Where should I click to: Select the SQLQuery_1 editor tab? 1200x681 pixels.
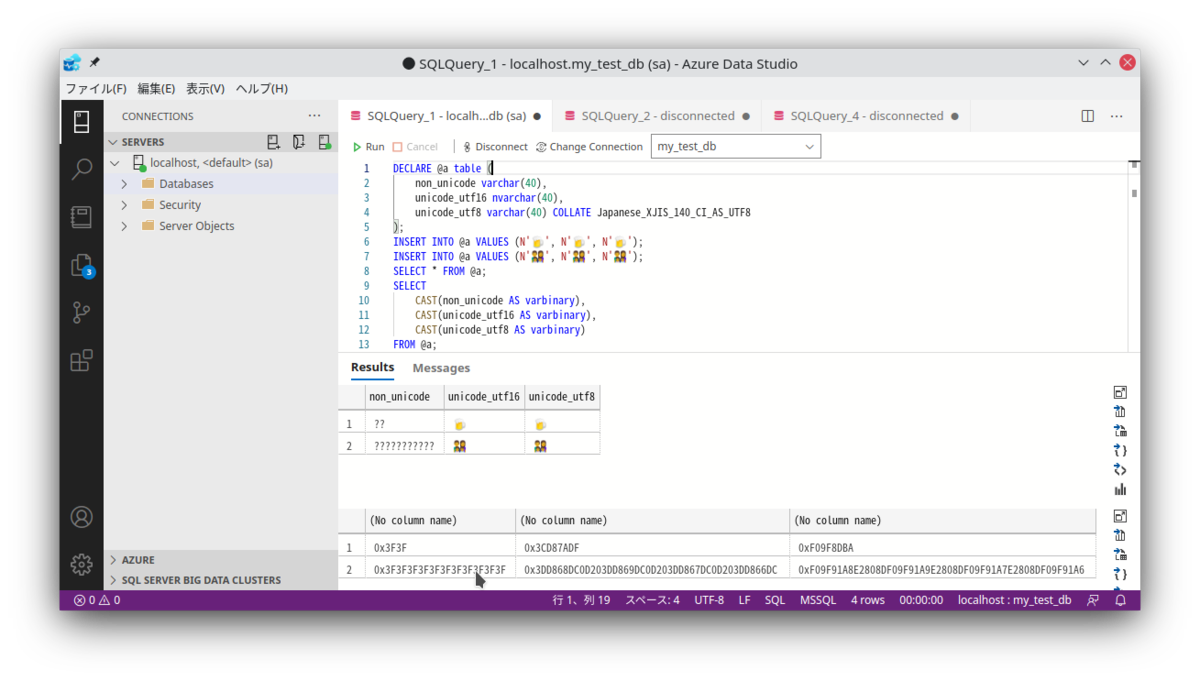point(445,116)
